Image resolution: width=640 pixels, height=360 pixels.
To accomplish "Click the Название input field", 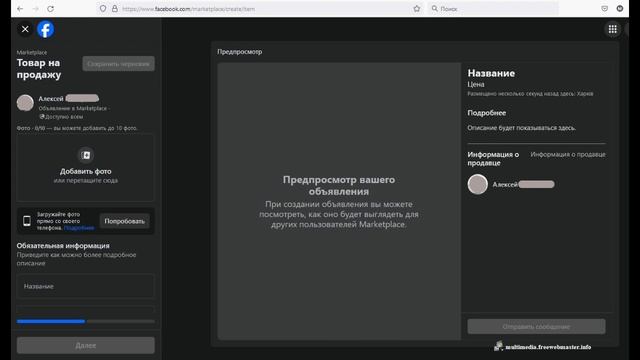I will click(x=86, y=286).
